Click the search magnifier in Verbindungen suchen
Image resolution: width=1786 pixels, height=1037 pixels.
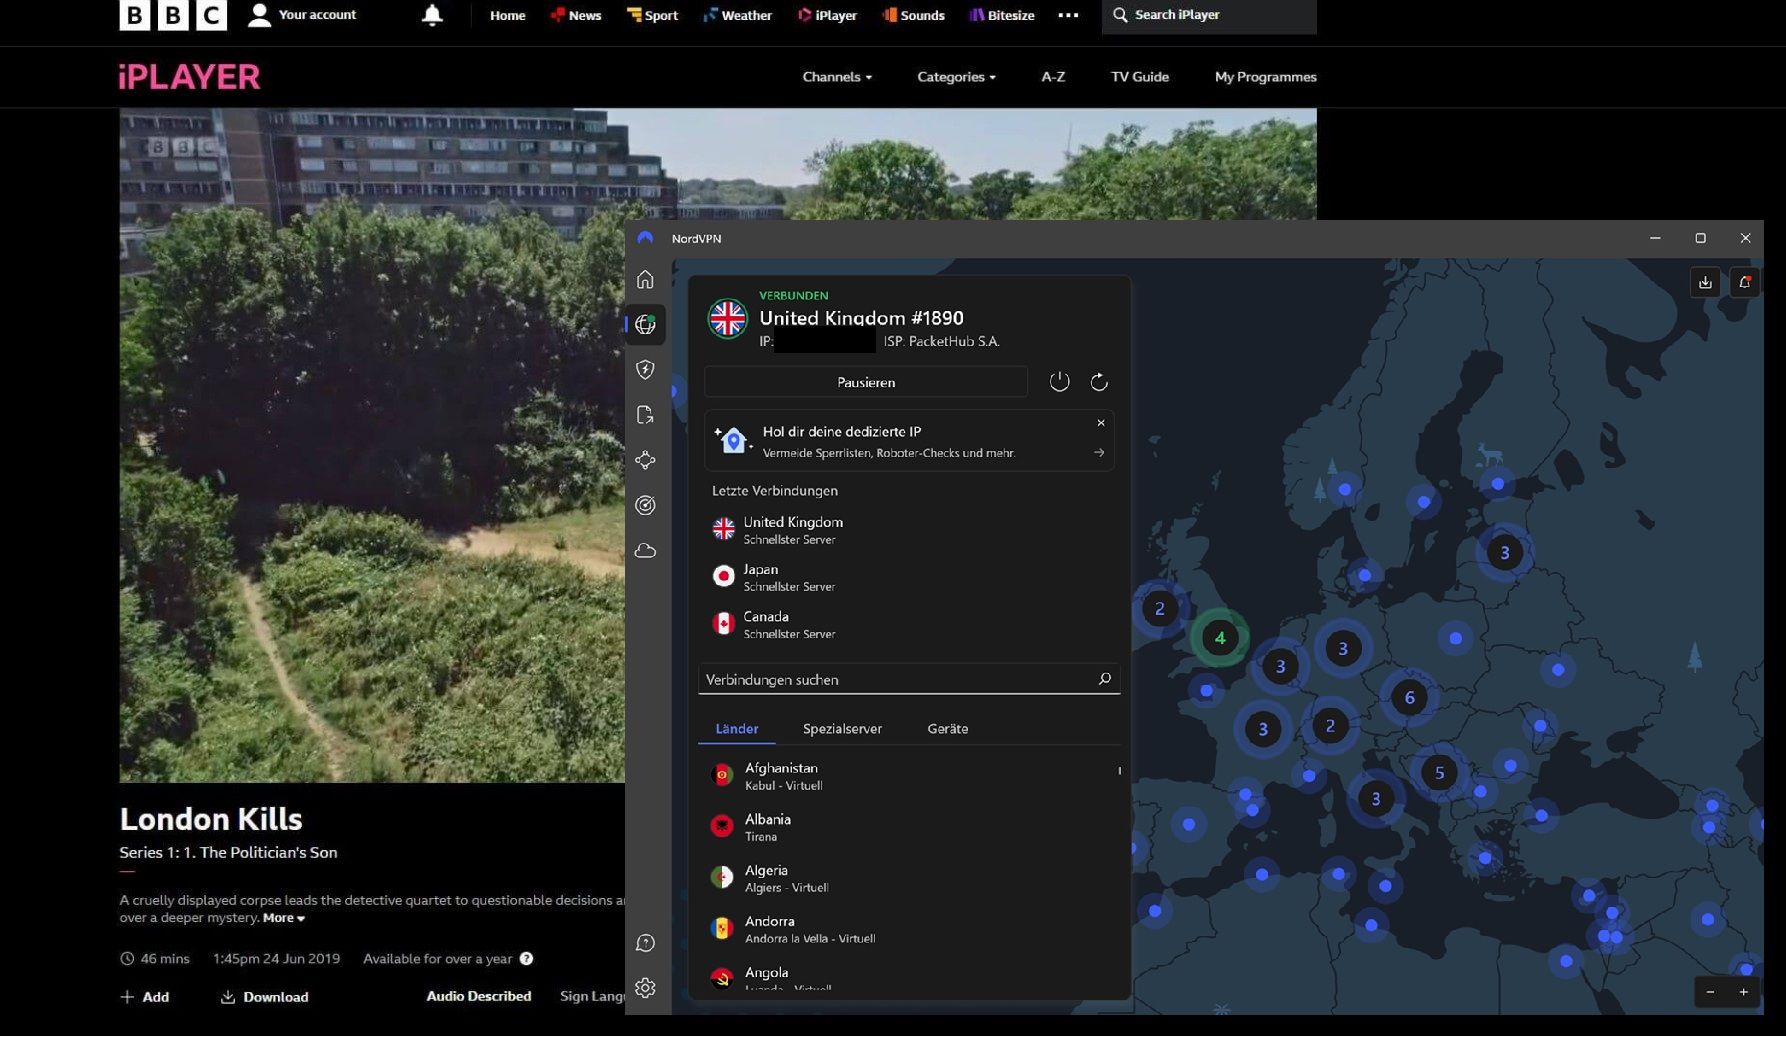[x=1105, y=679]
